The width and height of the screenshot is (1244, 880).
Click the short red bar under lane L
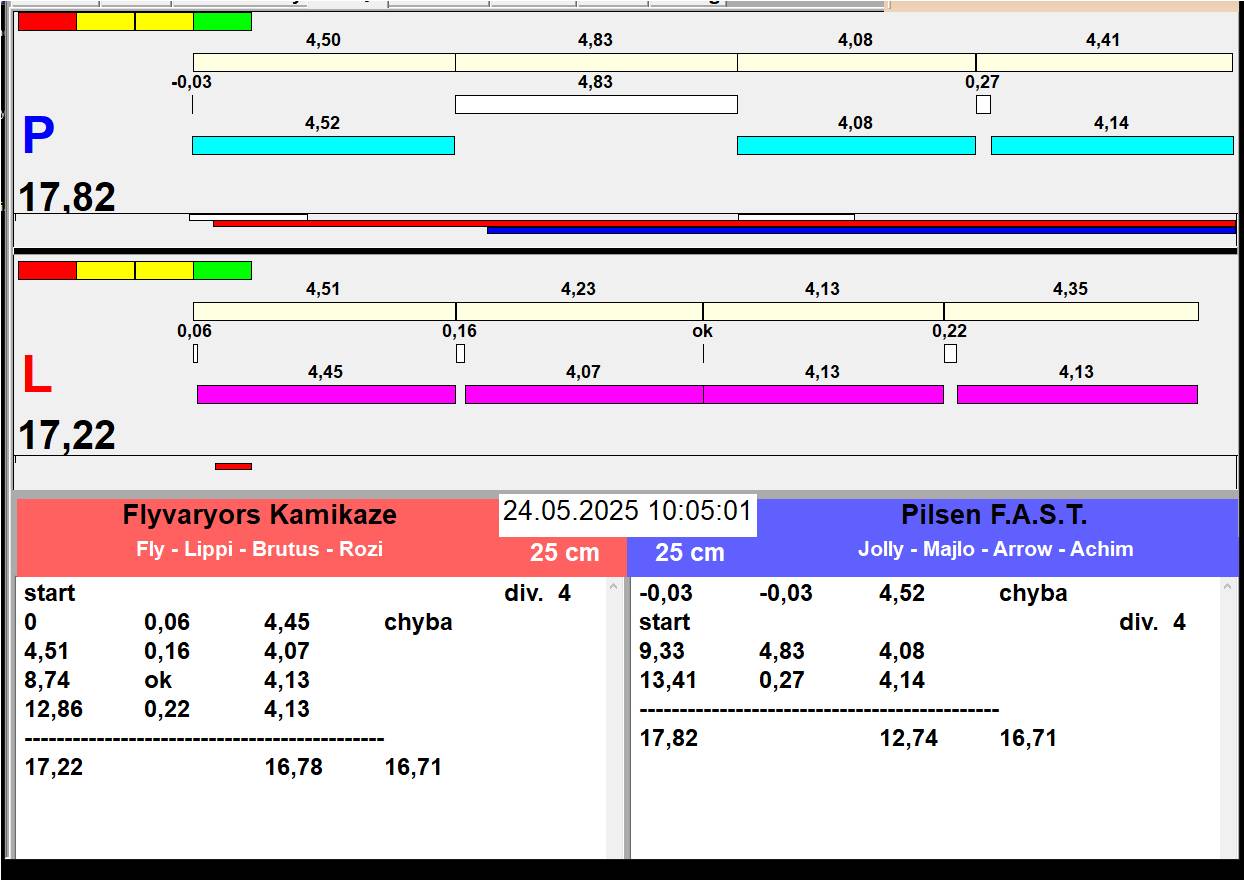click(233, 466)
